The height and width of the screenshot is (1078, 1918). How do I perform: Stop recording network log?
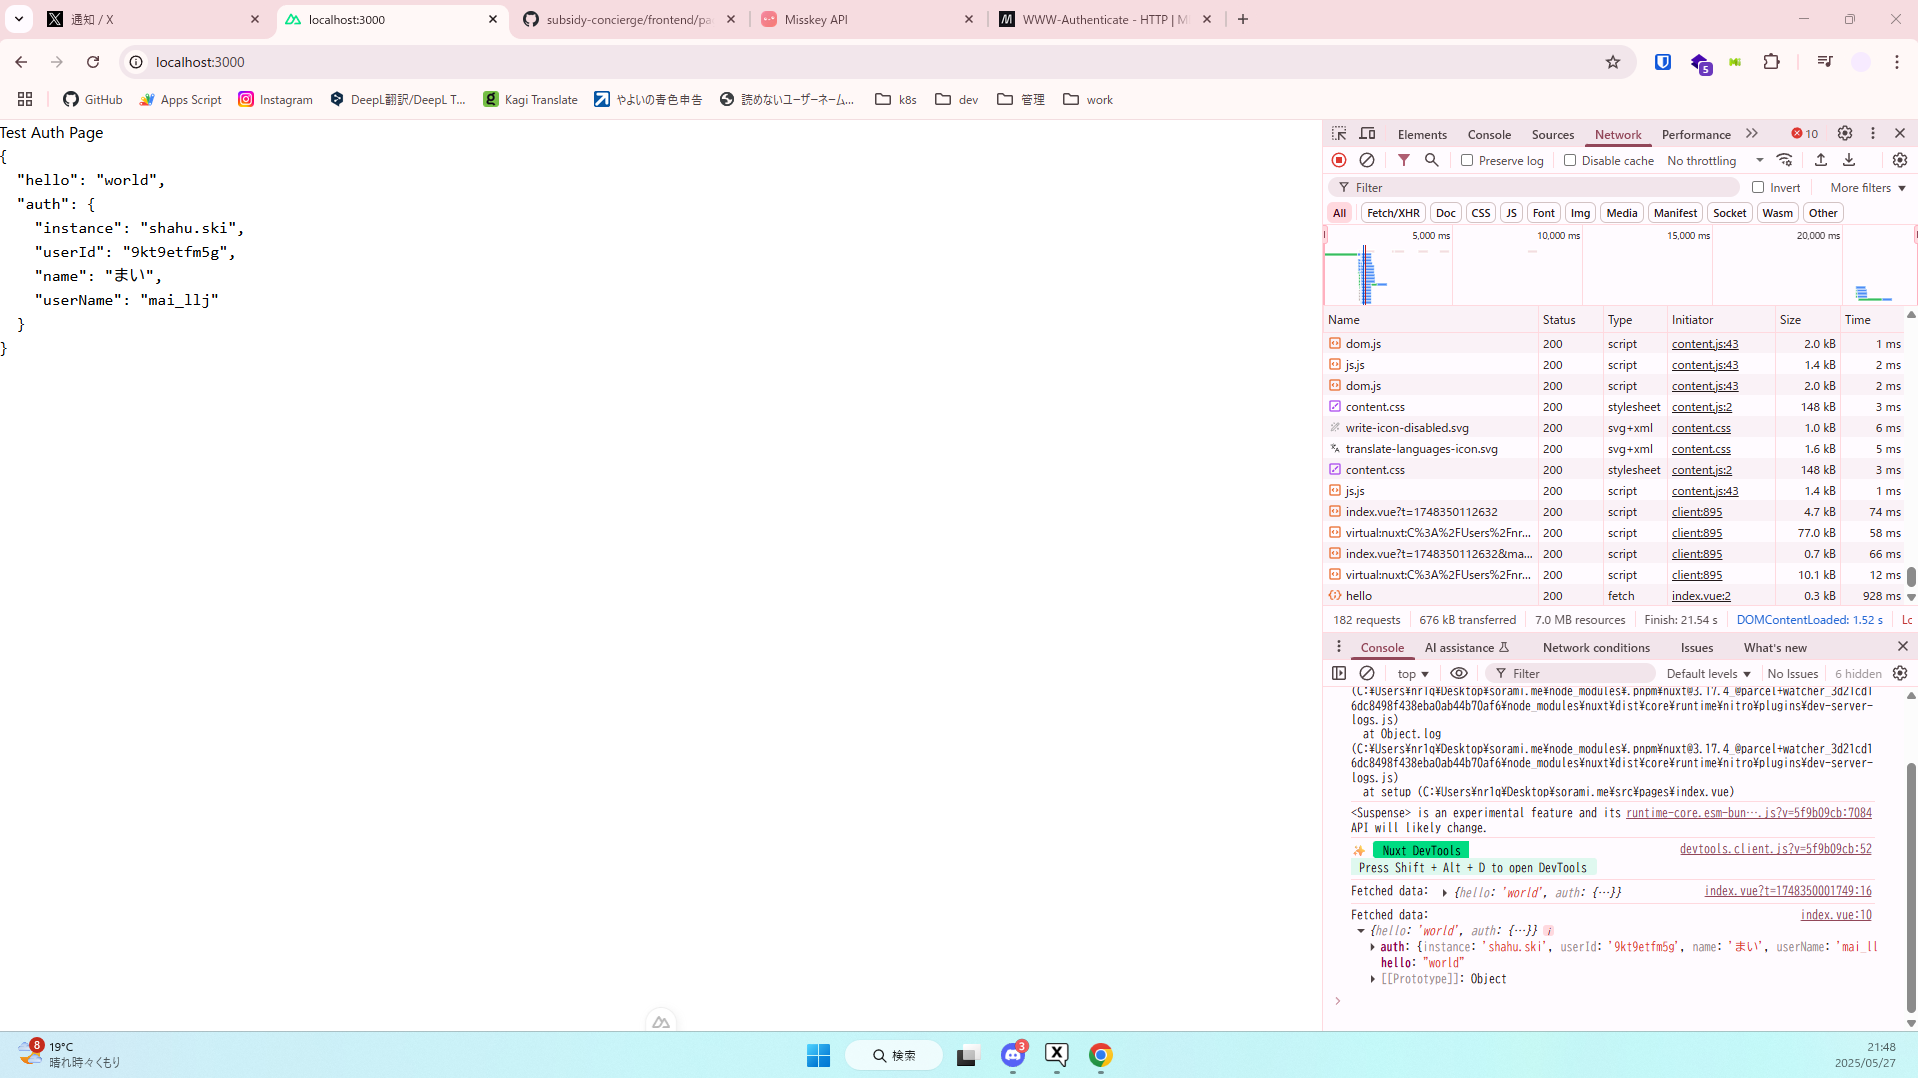coord(1339,160)
